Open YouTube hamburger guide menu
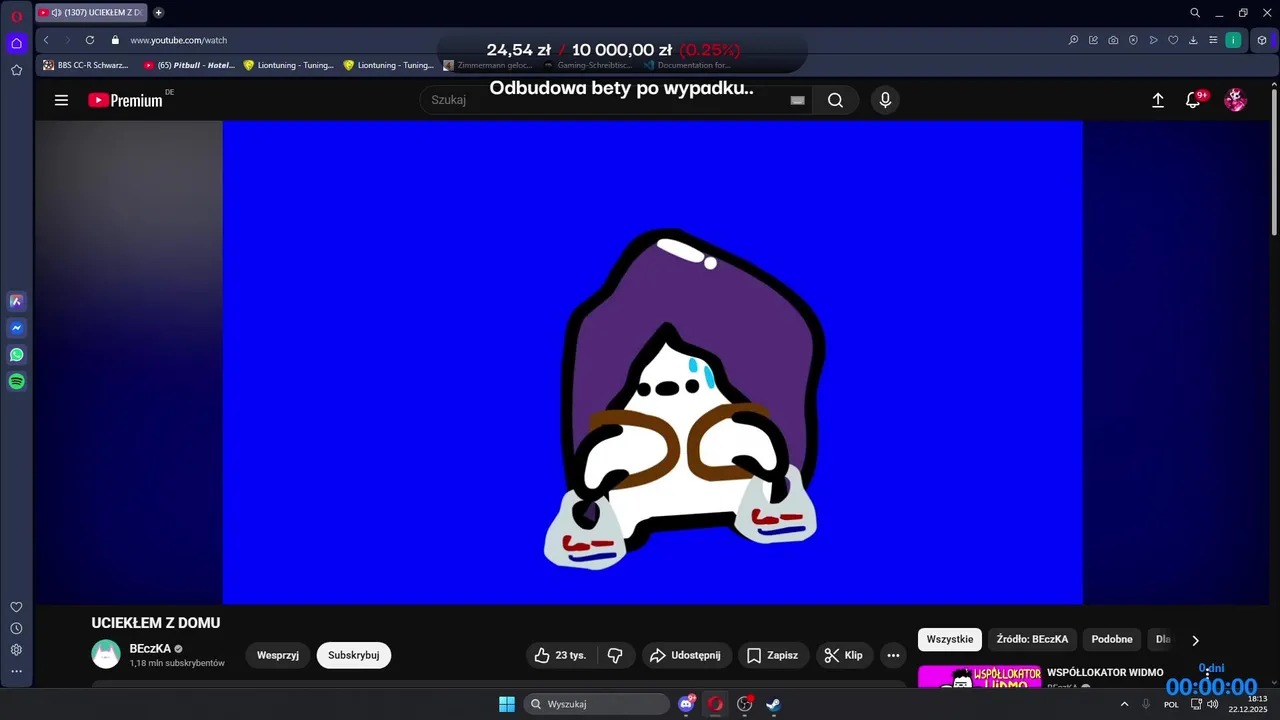 point(61,100)
